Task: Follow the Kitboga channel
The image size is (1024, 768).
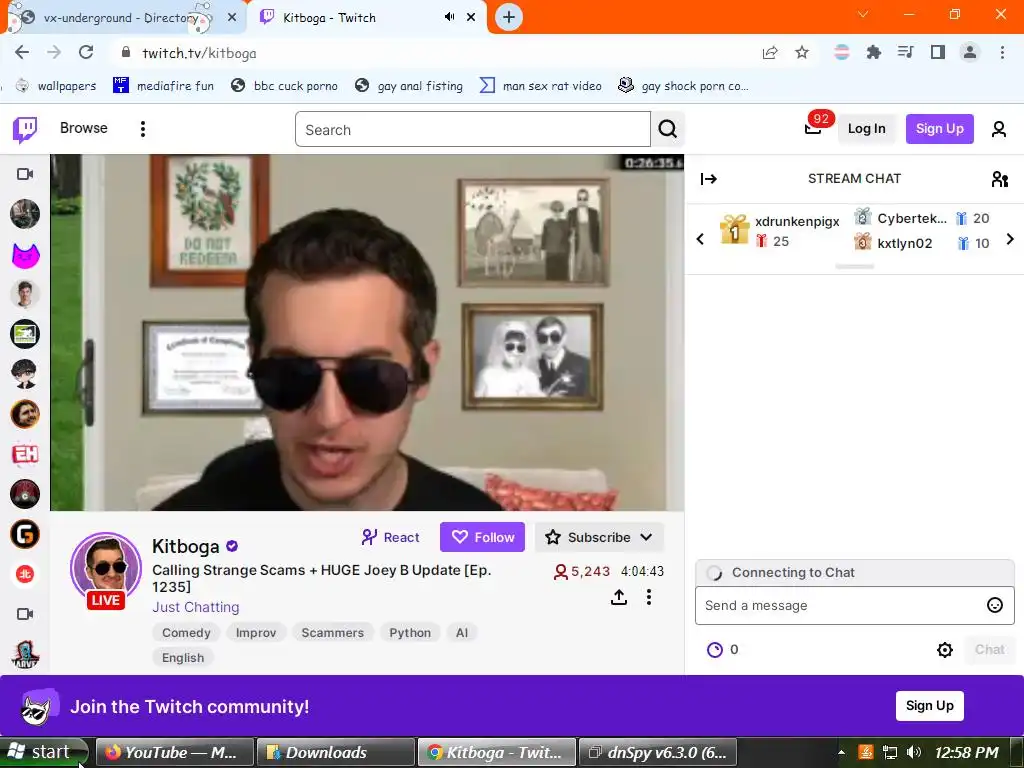Action: pos(482,537)
